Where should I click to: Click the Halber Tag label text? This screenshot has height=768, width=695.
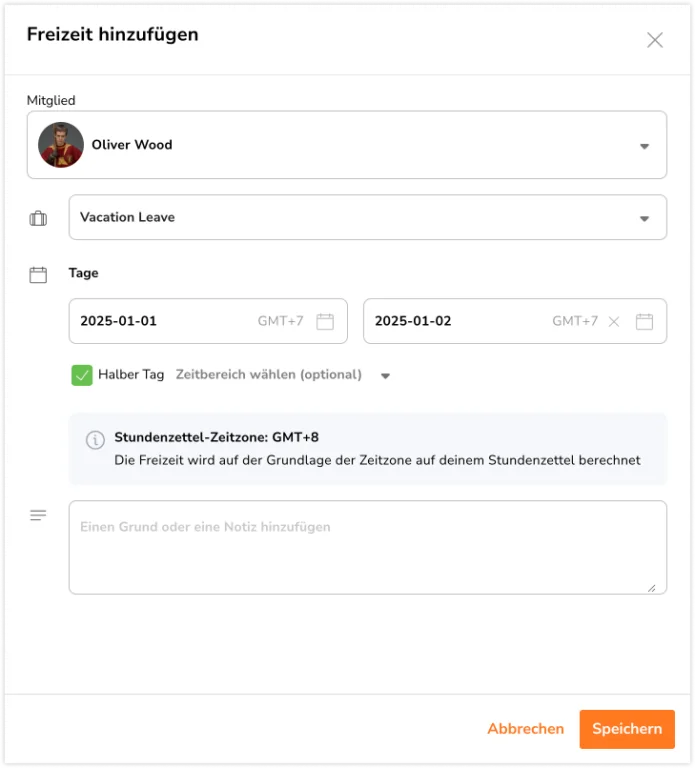pos(131,375)
